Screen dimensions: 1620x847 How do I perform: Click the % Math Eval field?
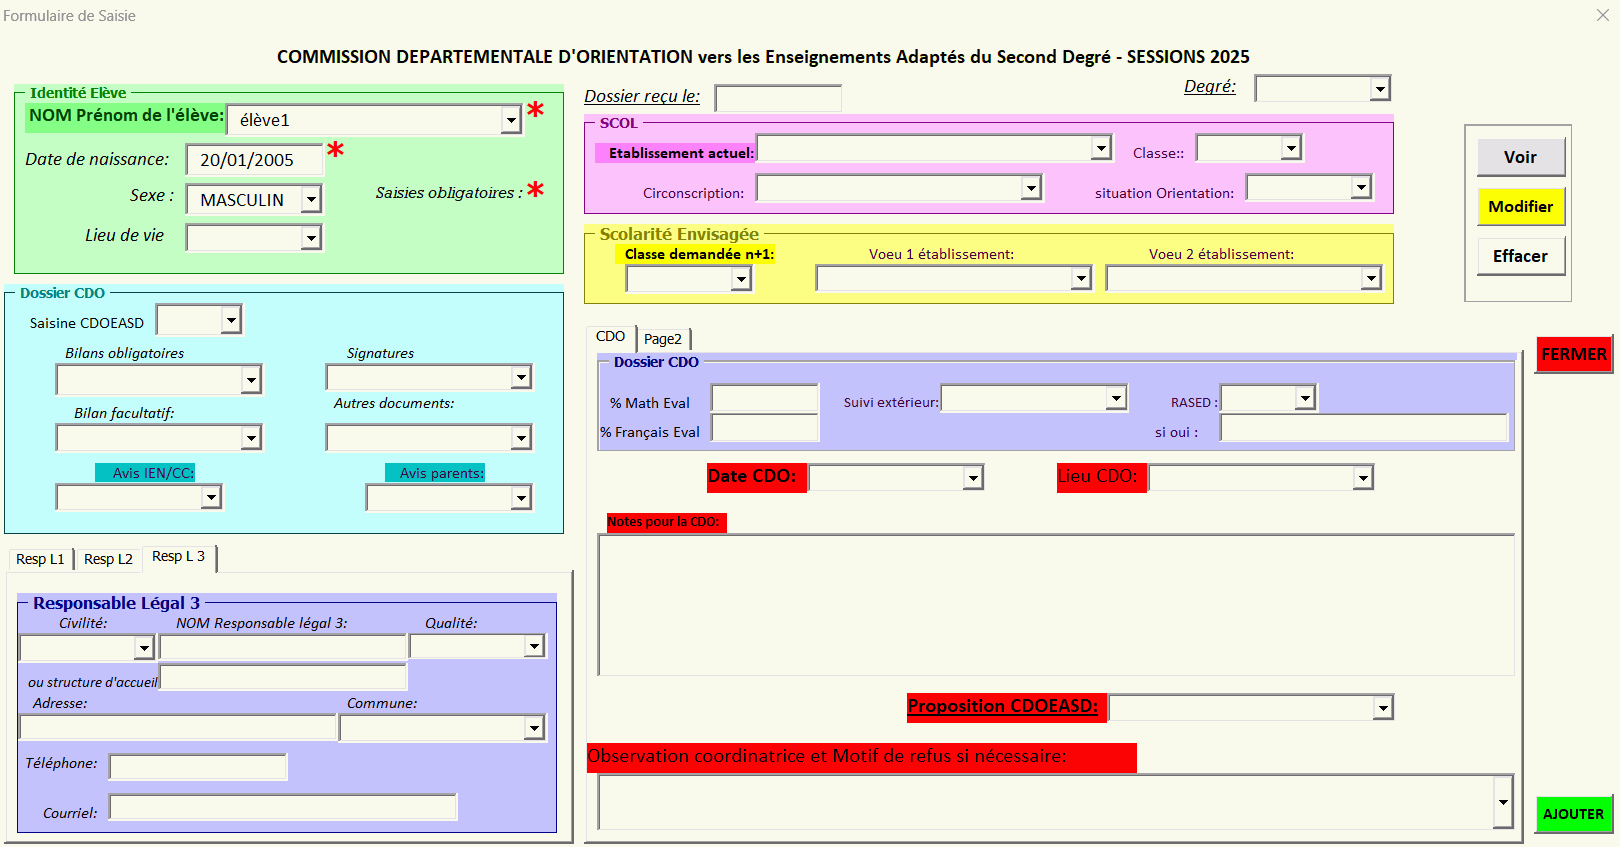click(x=765, y=399)
